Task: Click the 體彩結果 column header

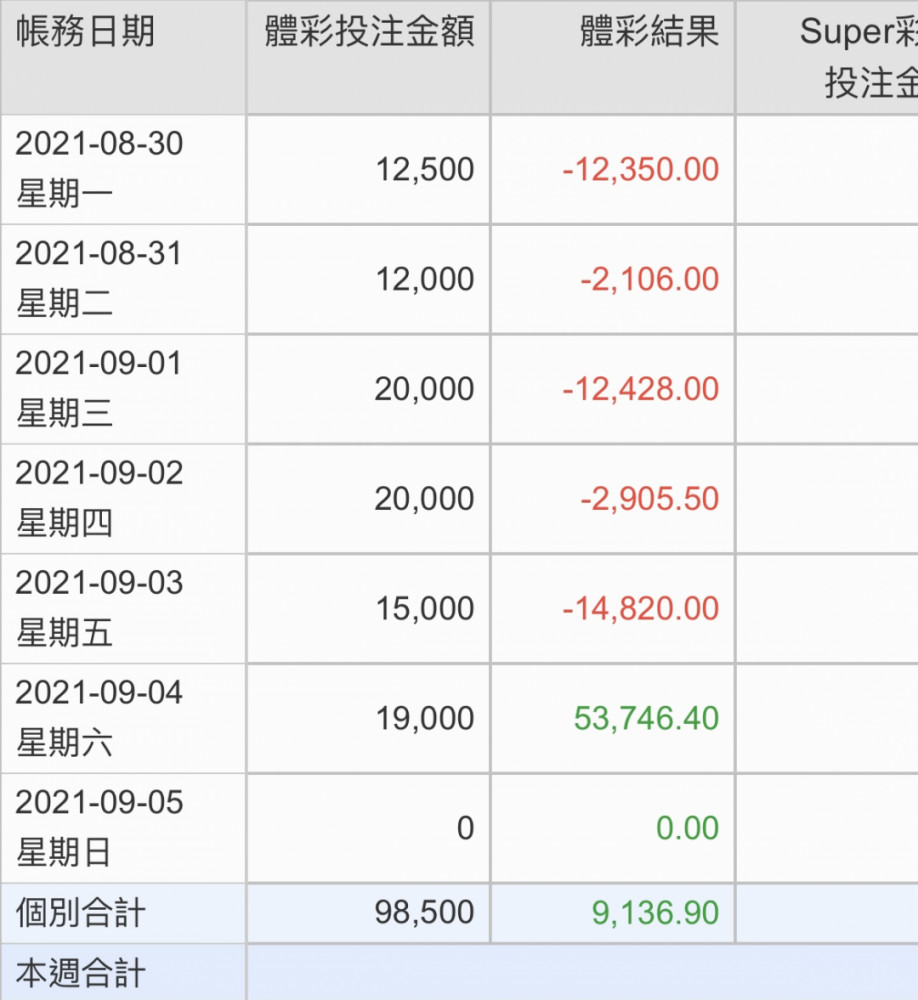Action: click(649, 33)
